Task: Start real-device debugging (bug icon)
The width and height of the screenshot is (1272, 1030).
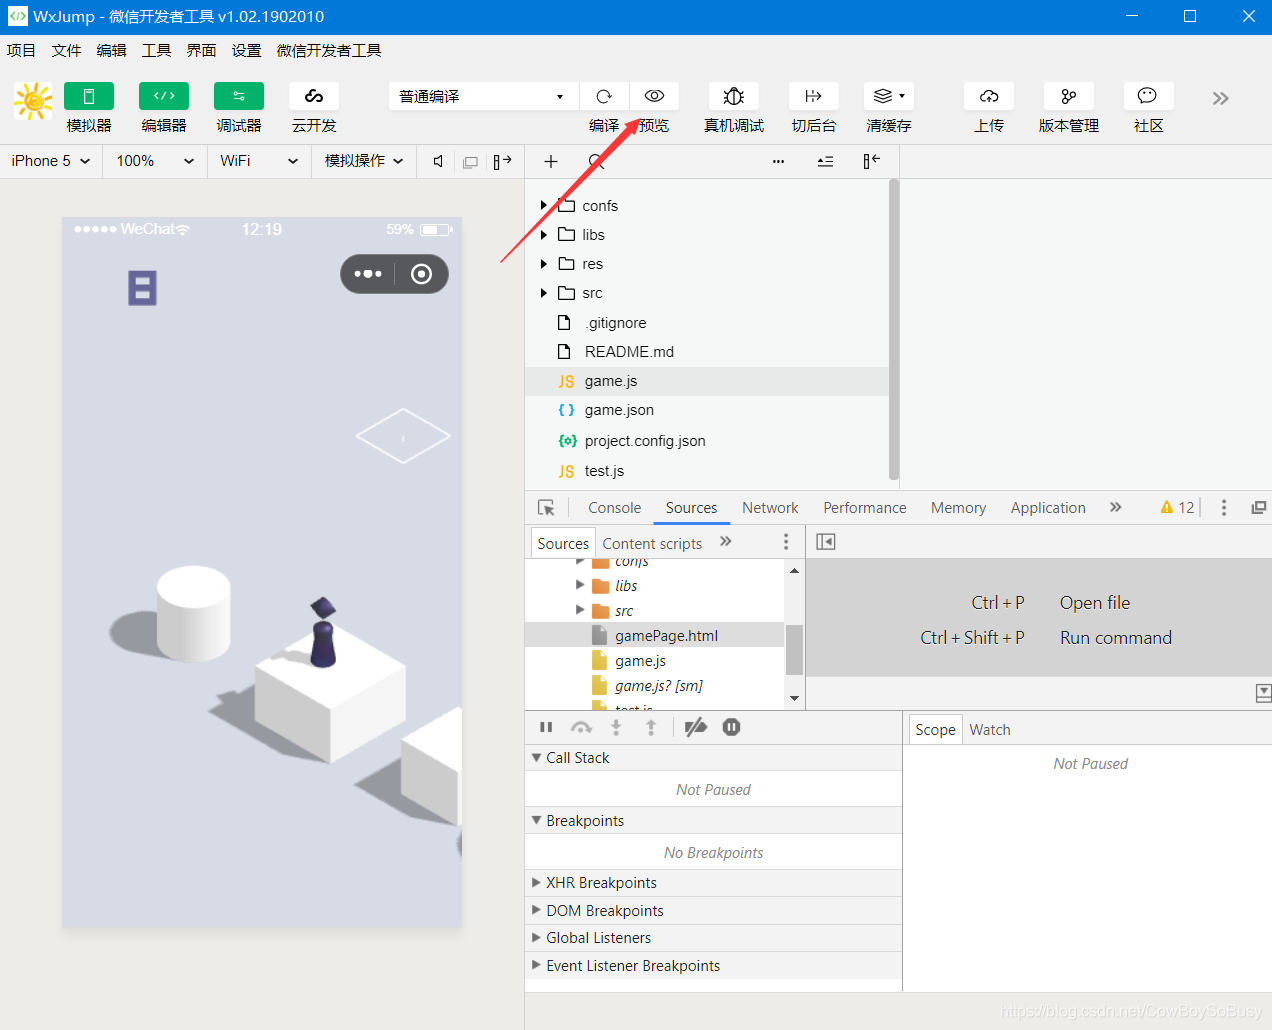Action: click(x=734, y=96)
